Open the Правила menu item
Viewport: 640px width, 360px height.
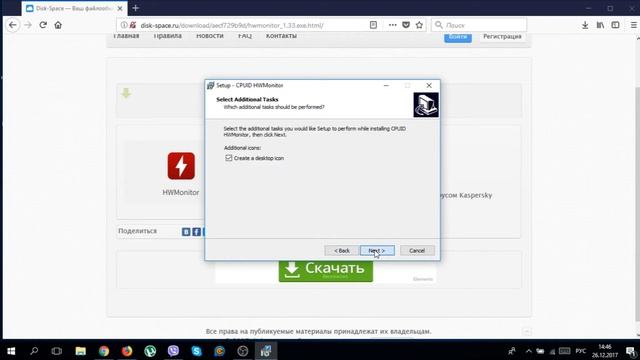pos(168,36)
